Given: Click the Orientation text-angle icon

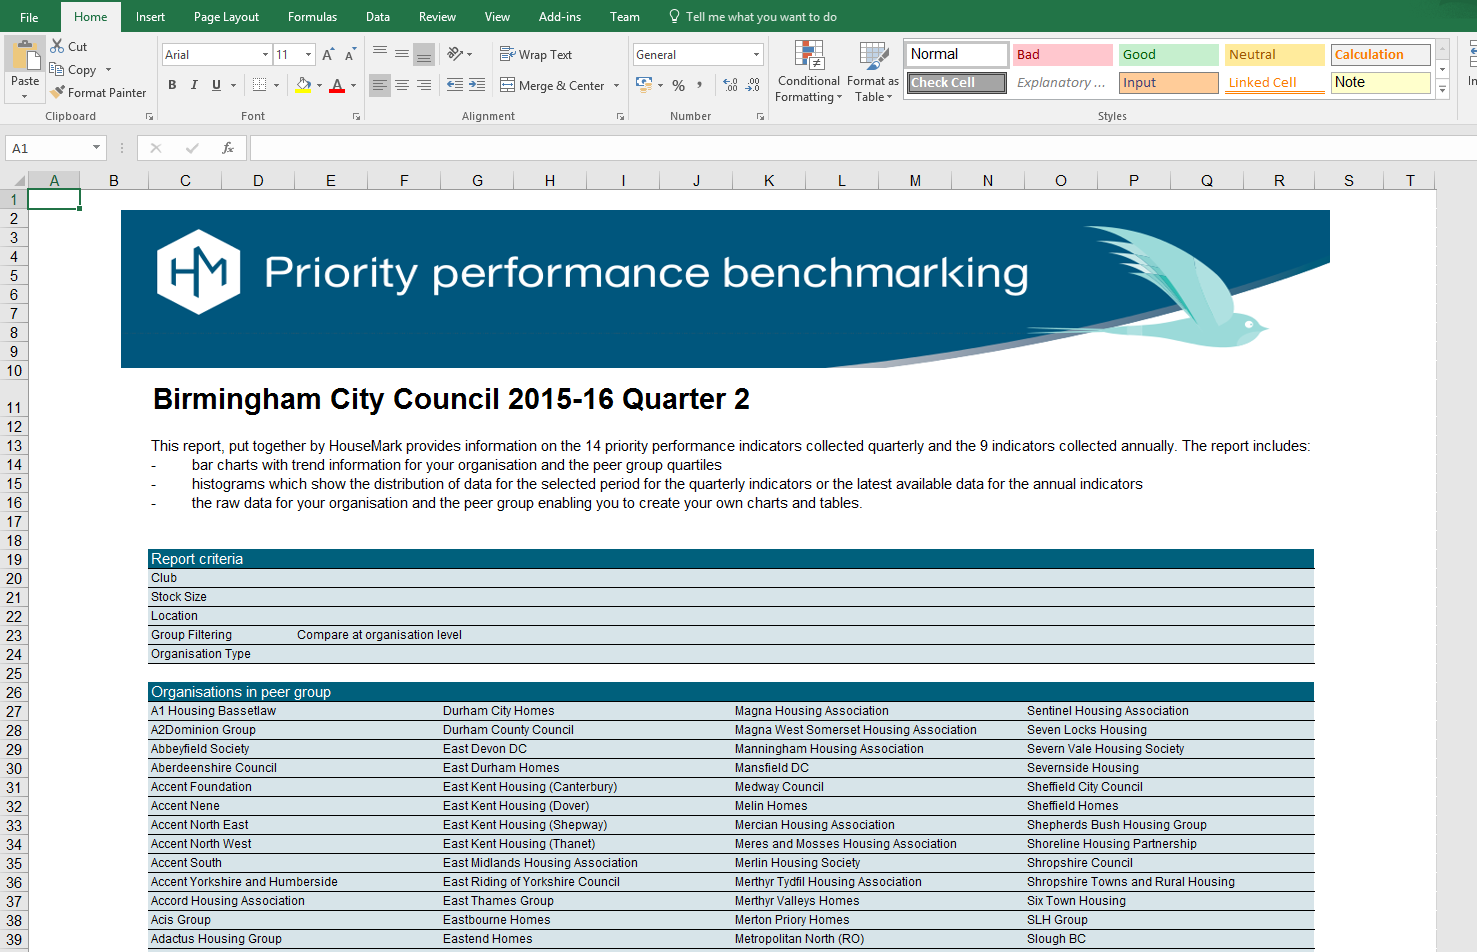Looking at the screenshot, I should click(455, 54).
